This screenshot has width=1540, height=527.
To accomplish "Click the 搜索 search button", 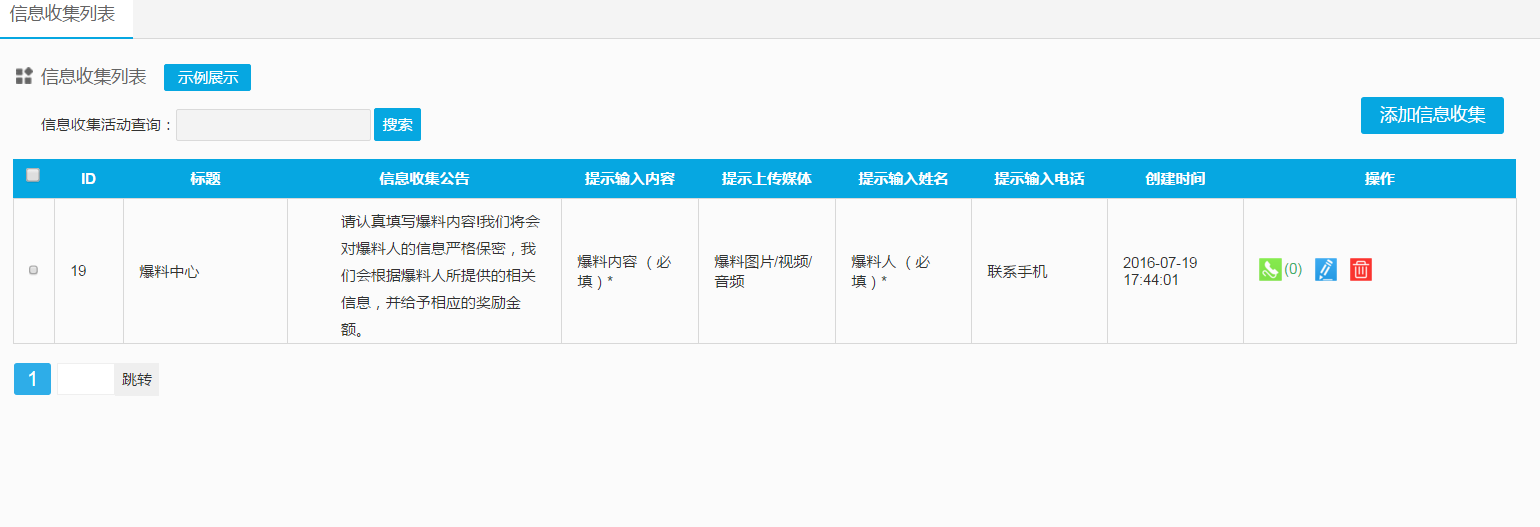I will click(x=397, y=125).
